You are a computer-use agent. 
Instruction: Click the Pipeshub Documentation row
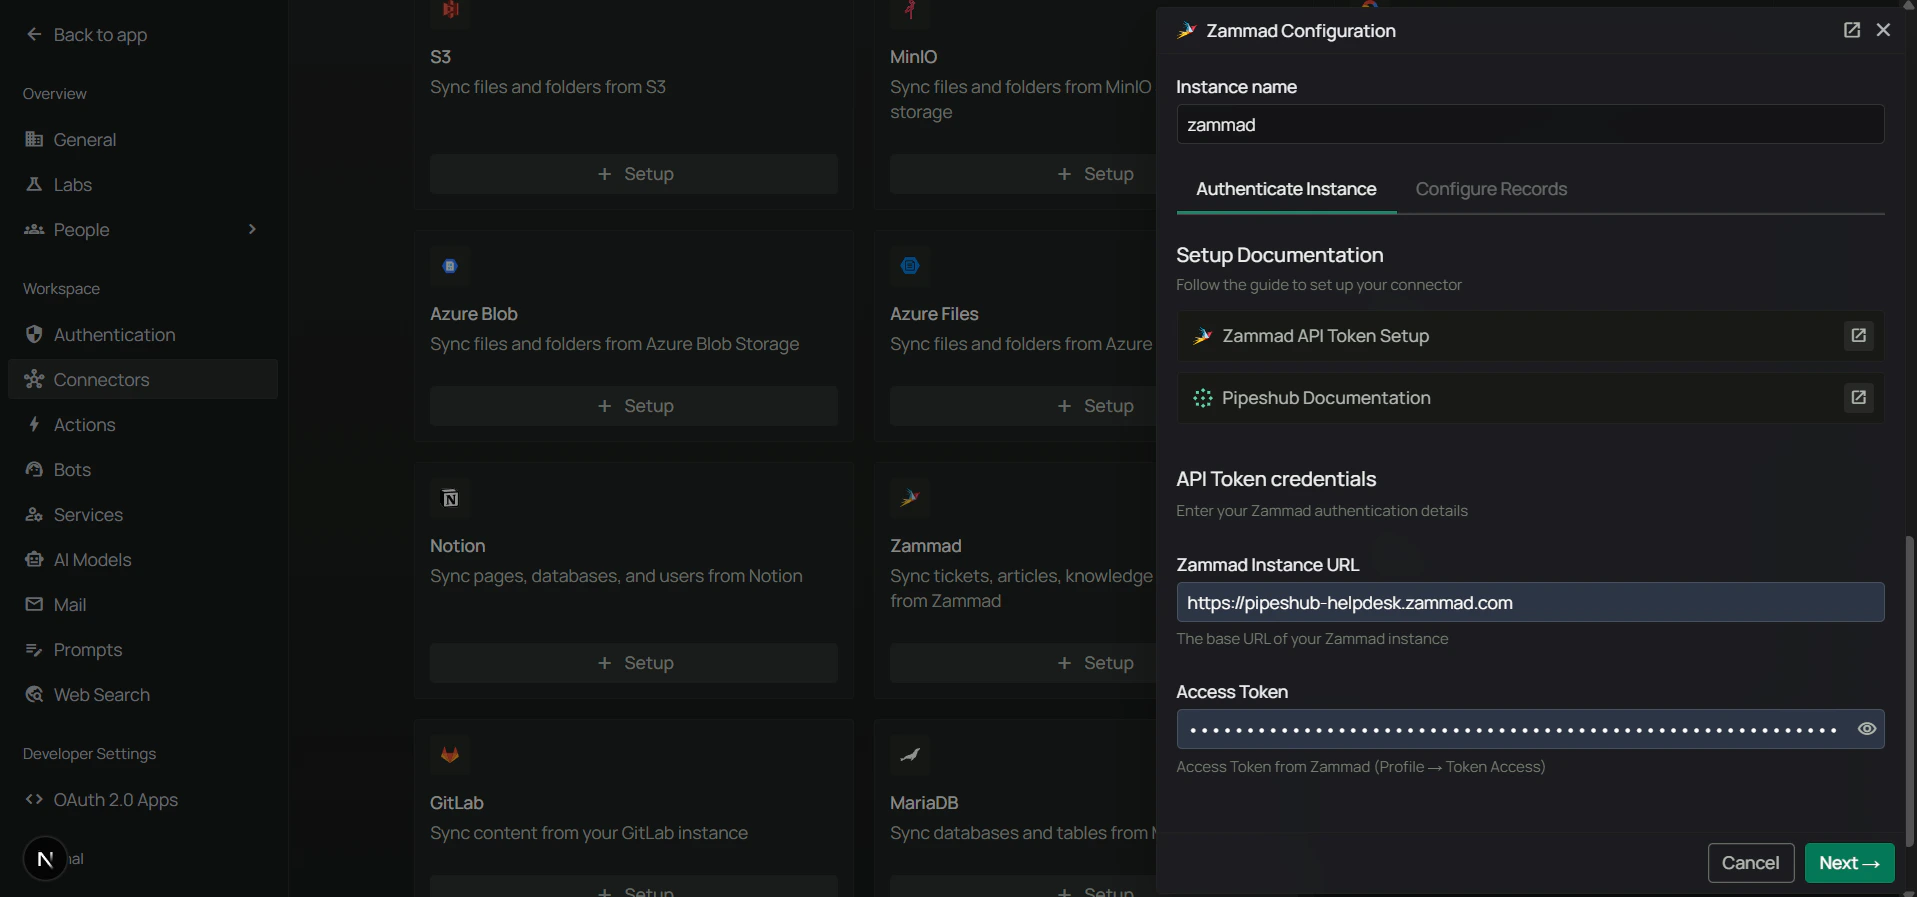(x=1530, y=398)
